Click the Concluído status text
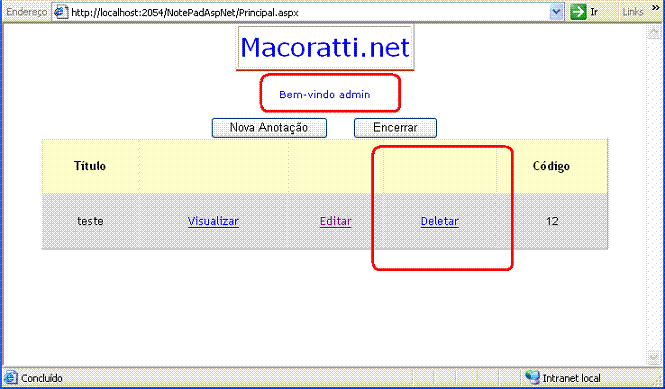The image size is (665, 389). (x=42, y=378)
